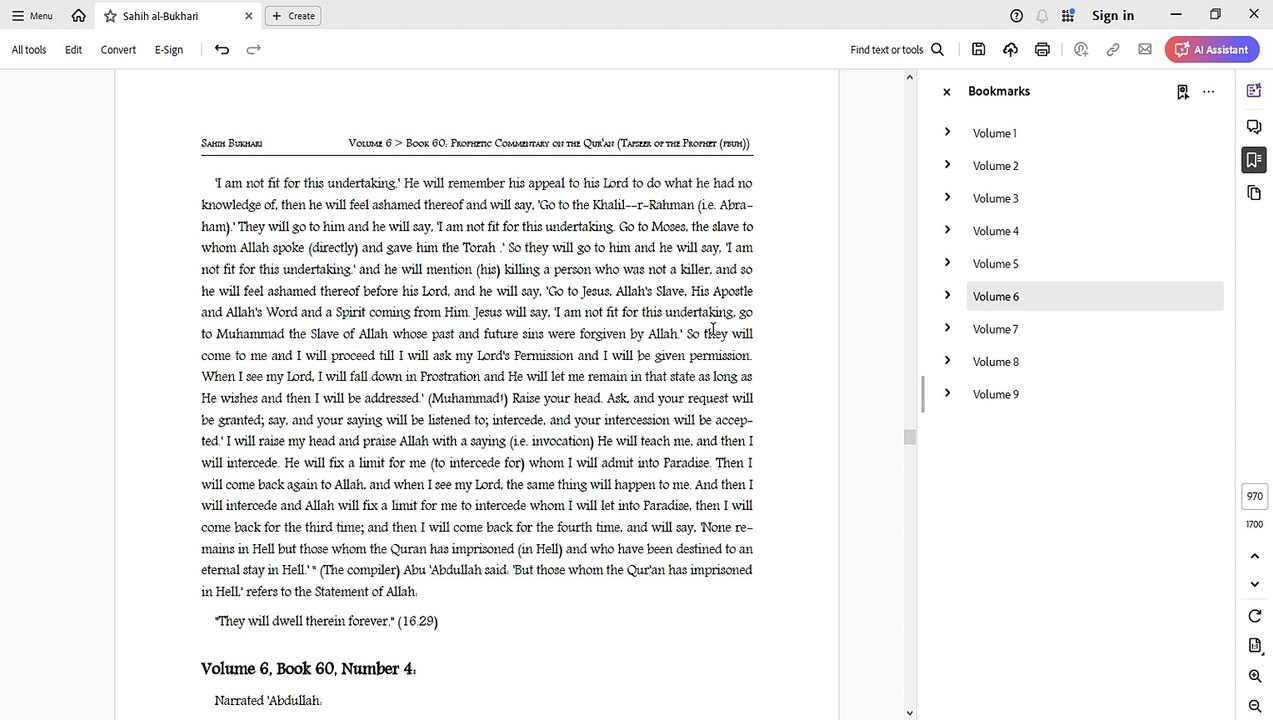Open the E-Sign menu item
This screenshot has height=720, width=1273.
169,50
